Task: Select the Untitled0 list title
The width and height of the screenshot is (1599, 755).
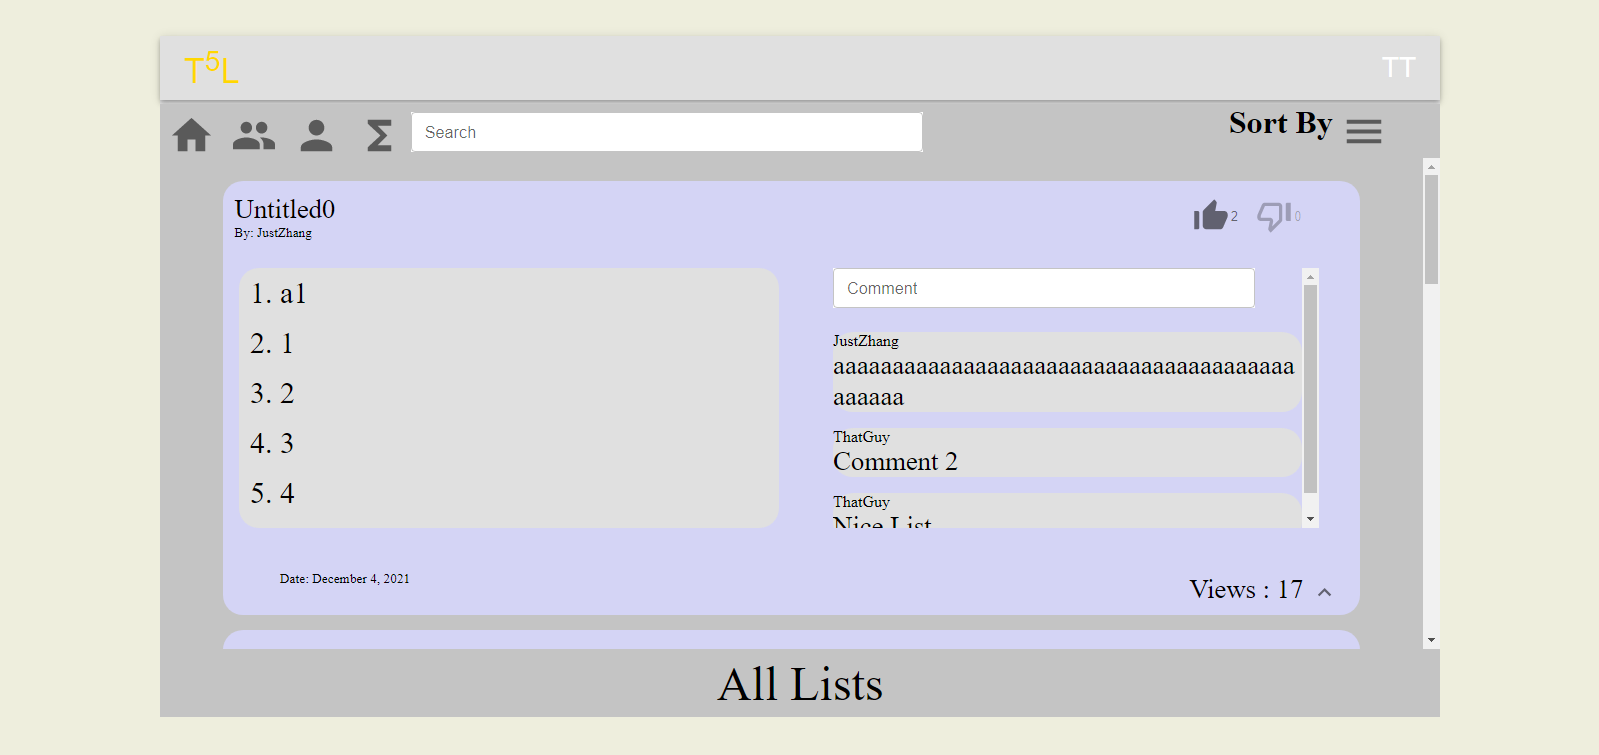Action: [x=285, y=209]
